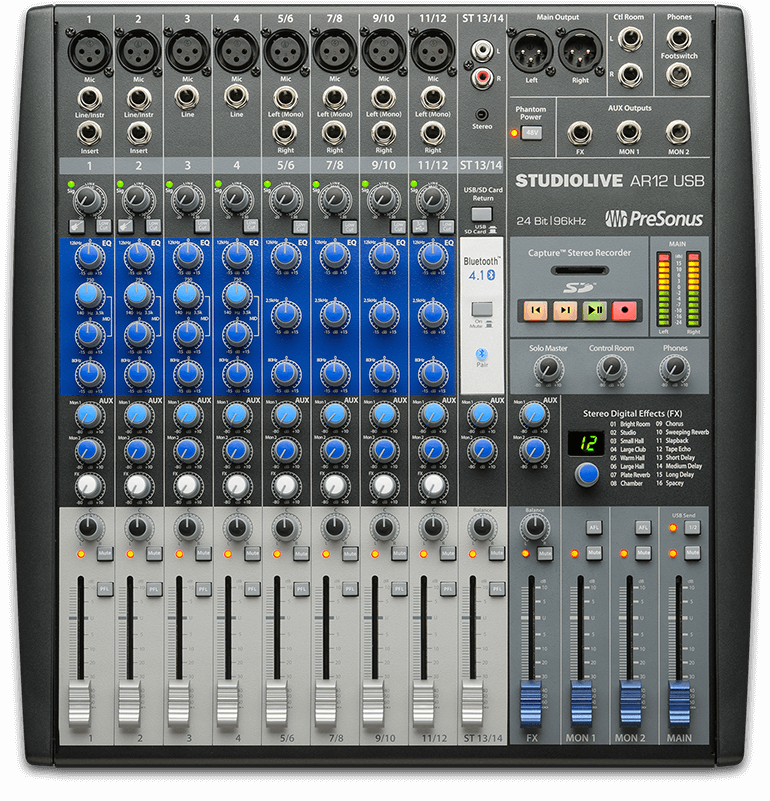This screenshot has height=801, width=770.
Task: Click the channel 1 Insert jack
Action: point(89,133)
